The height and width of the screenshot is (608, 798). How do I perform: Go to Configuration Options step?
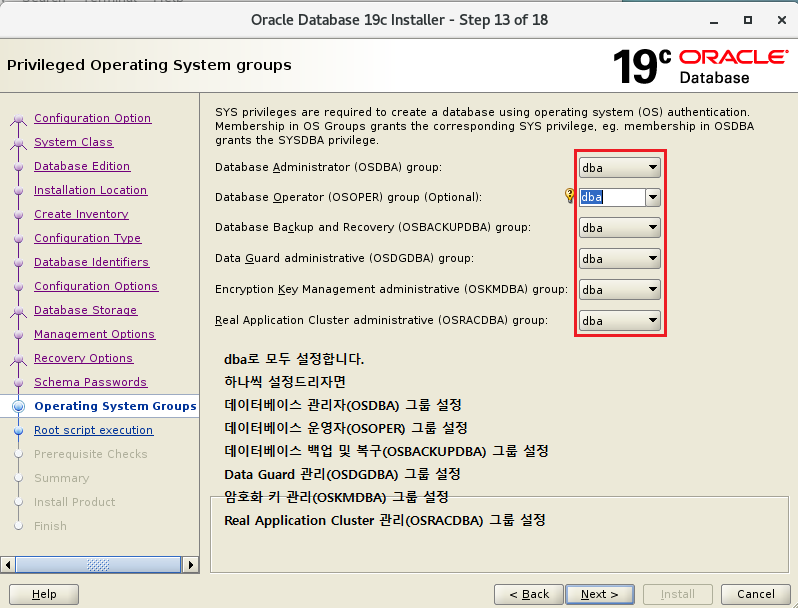point(96,285)
